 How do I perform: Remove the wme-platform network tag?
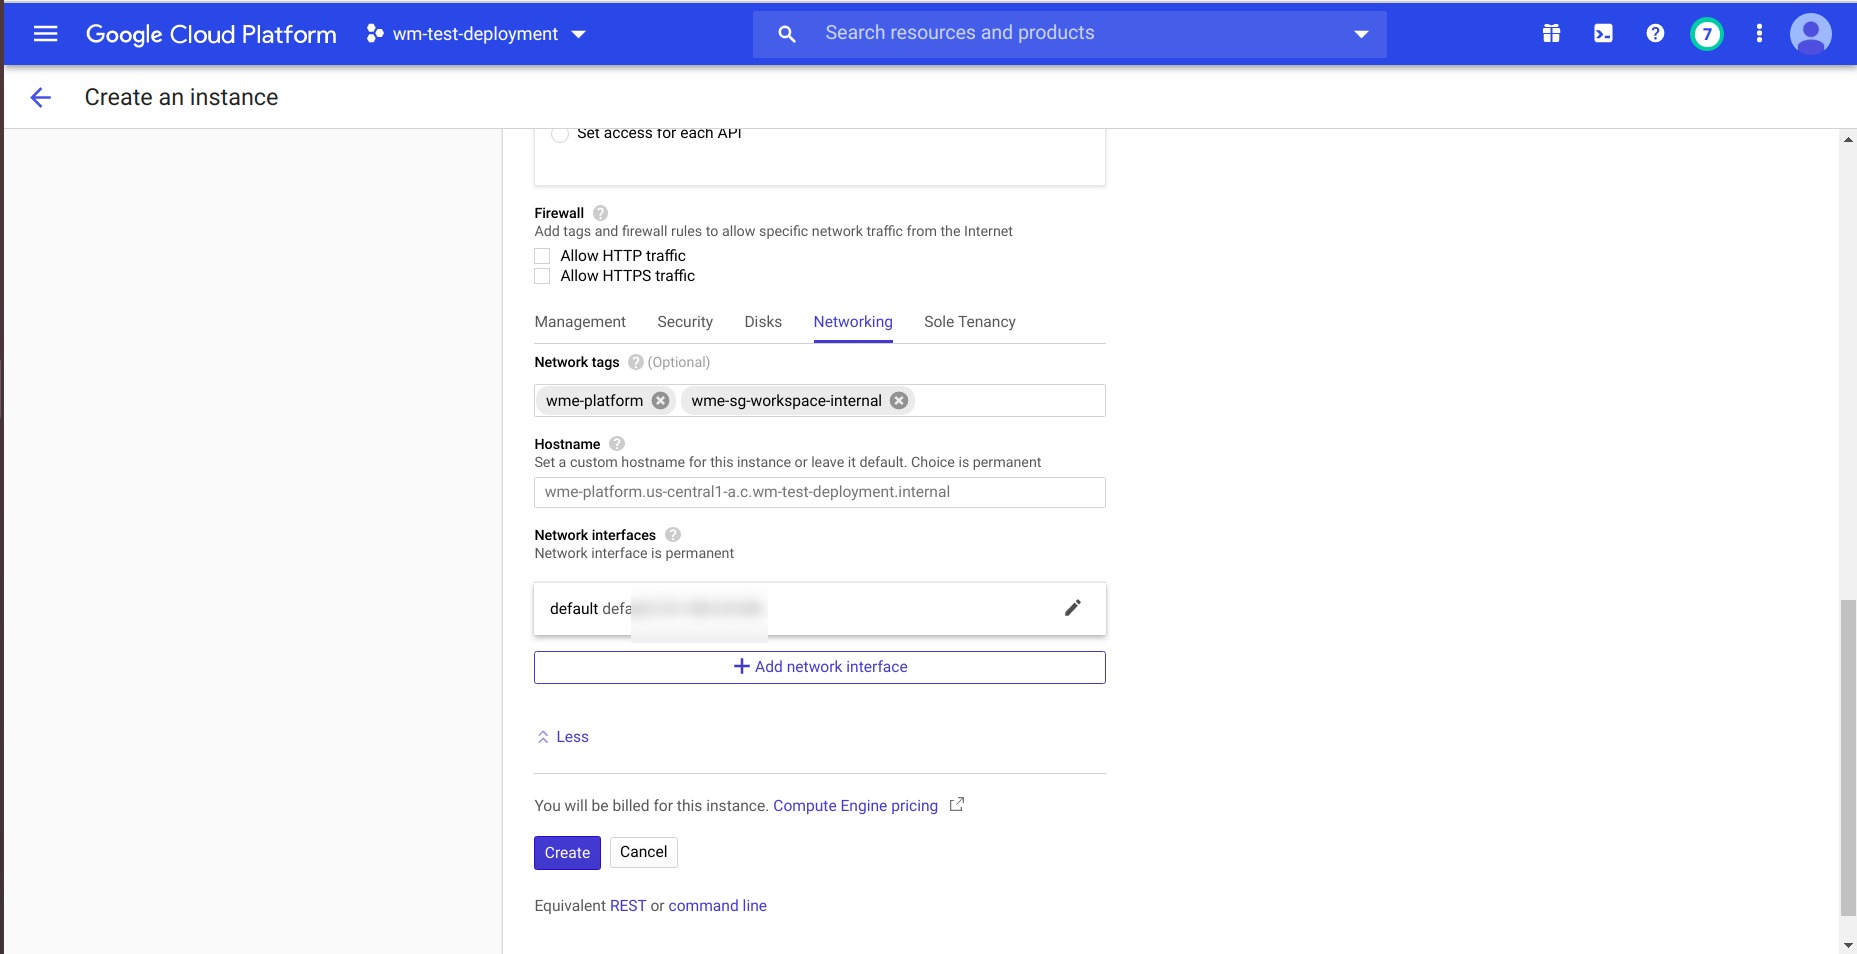pyautogui.click(x=661, y=401)
